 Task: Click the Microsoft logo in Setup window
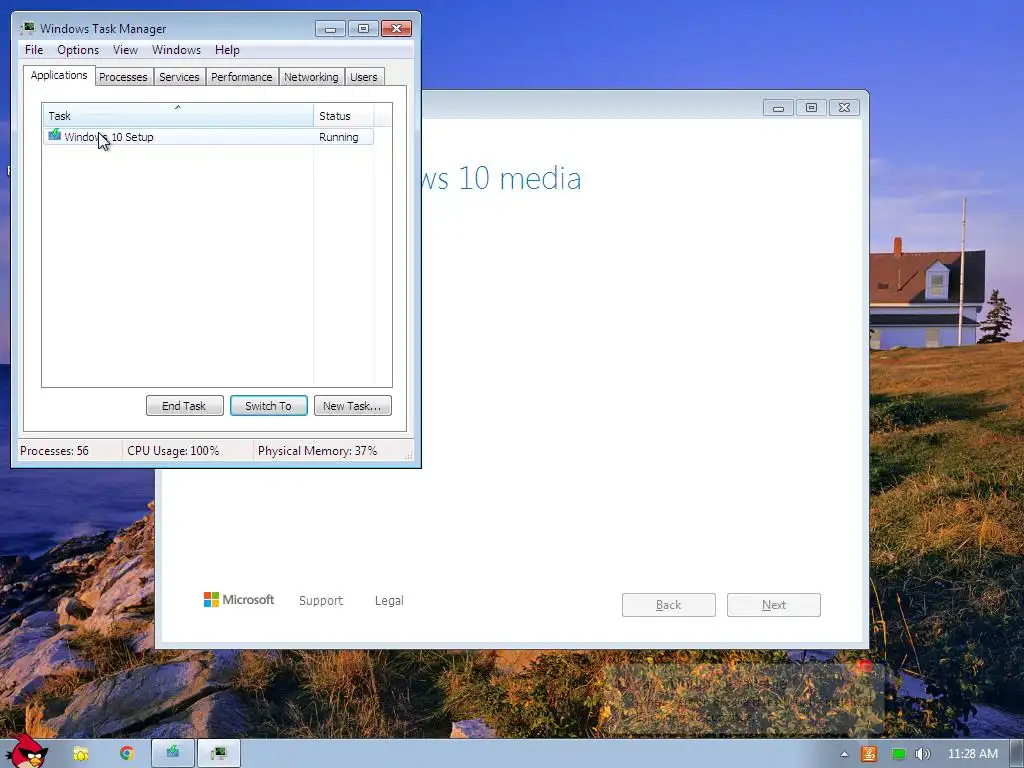tap(238, 600)
